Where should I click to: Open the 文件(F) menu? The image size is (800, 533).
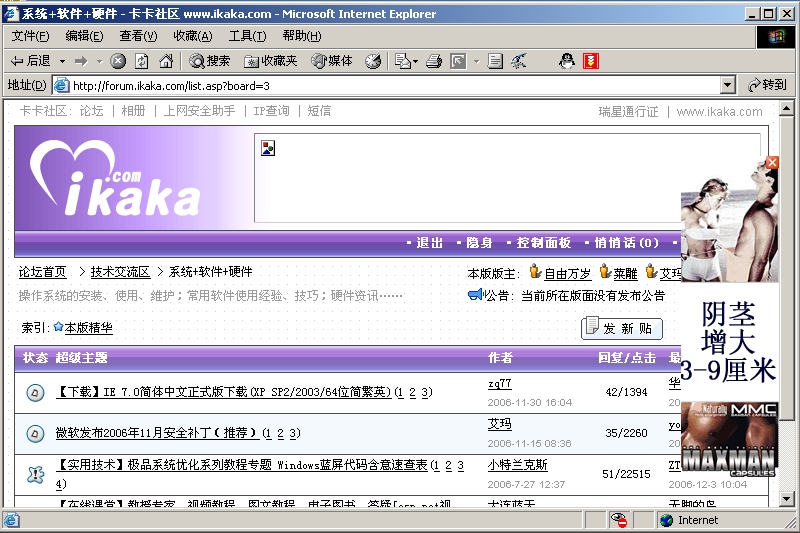(30, 36)
